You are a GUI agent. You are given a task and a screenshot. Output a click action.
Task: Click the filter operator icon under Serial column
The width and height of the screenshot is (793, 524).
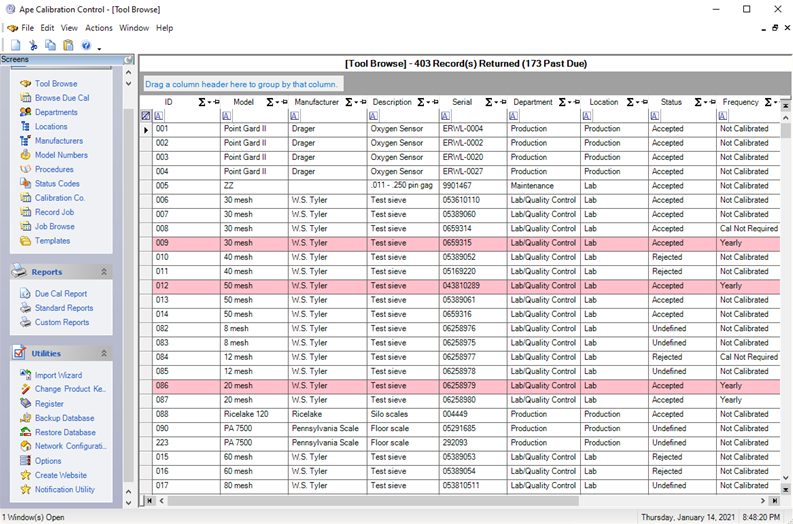click(x=445, y=116)
